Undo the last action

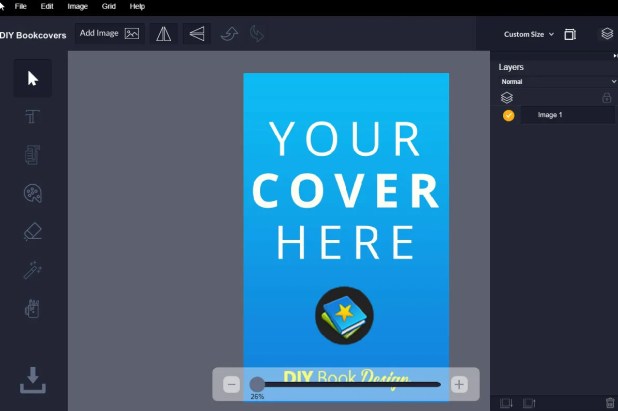point(229,34)
